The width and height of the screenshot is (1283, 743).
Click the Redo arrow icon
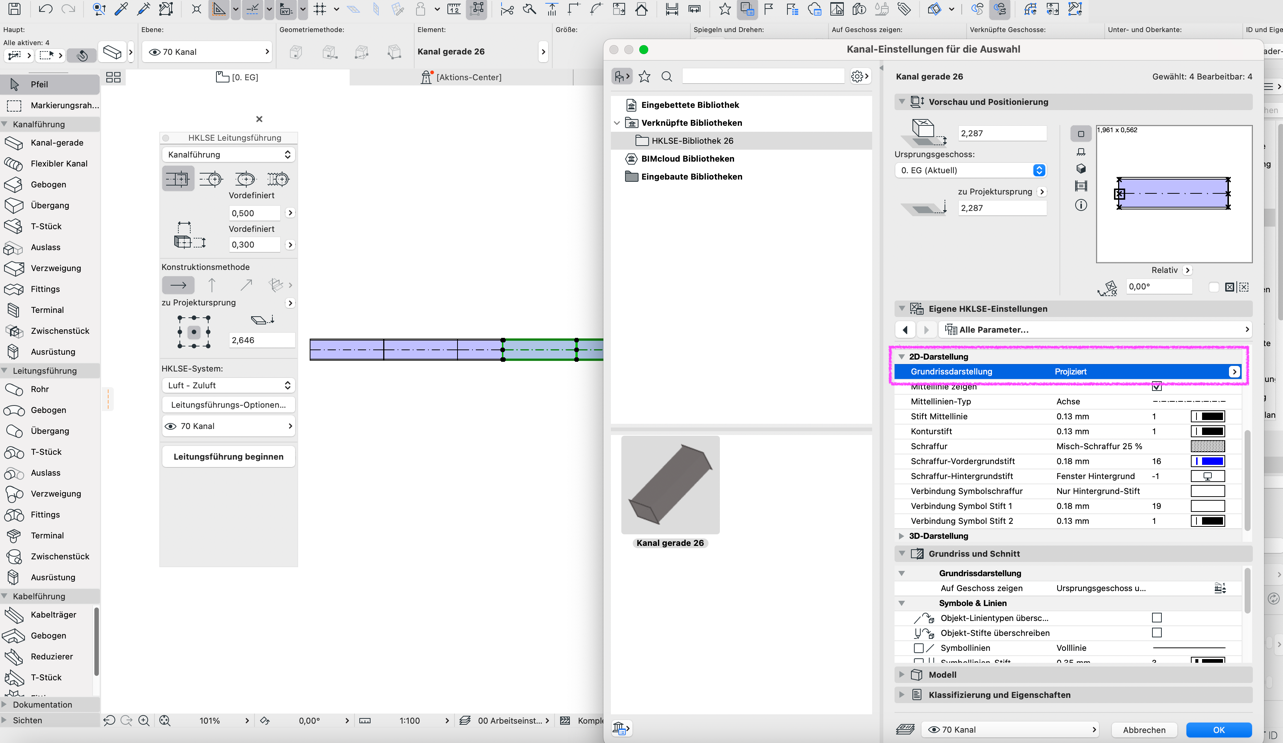point(68,9)
